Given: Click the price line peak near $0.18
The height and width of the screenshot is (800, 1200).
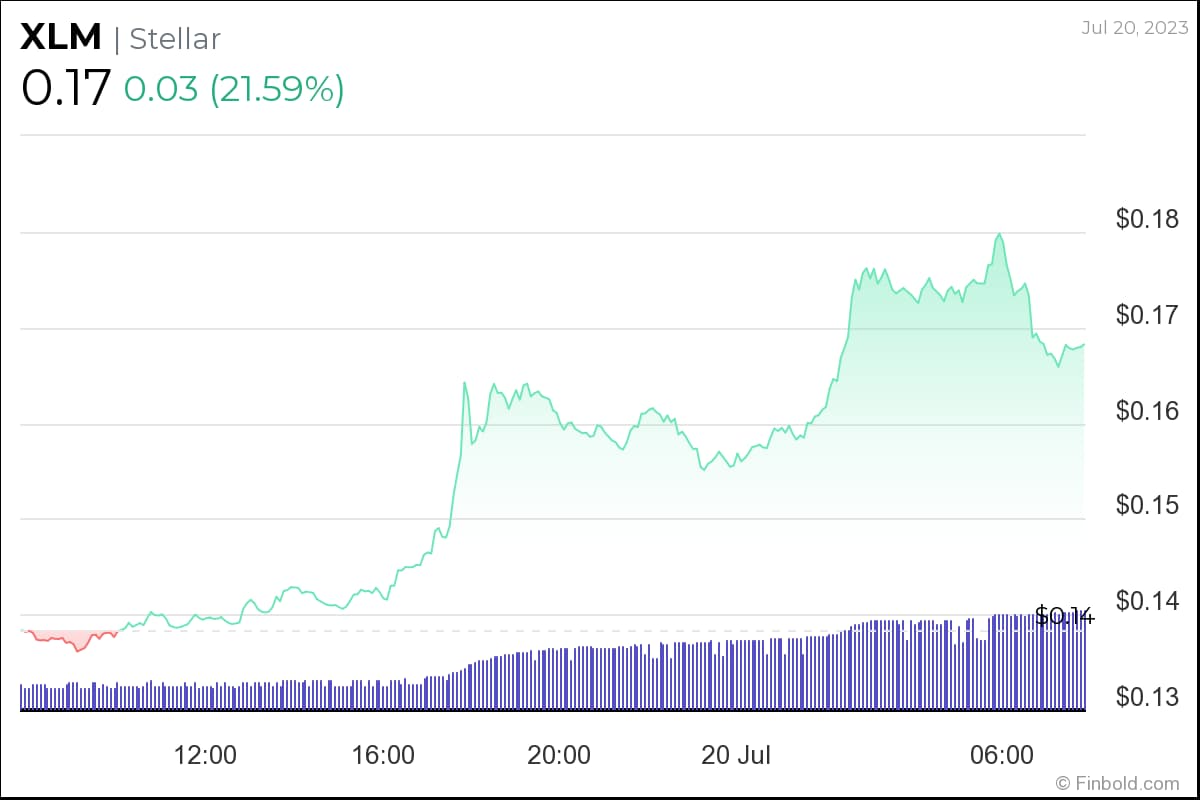Looking at the screenshot, I should pos(998,236).
